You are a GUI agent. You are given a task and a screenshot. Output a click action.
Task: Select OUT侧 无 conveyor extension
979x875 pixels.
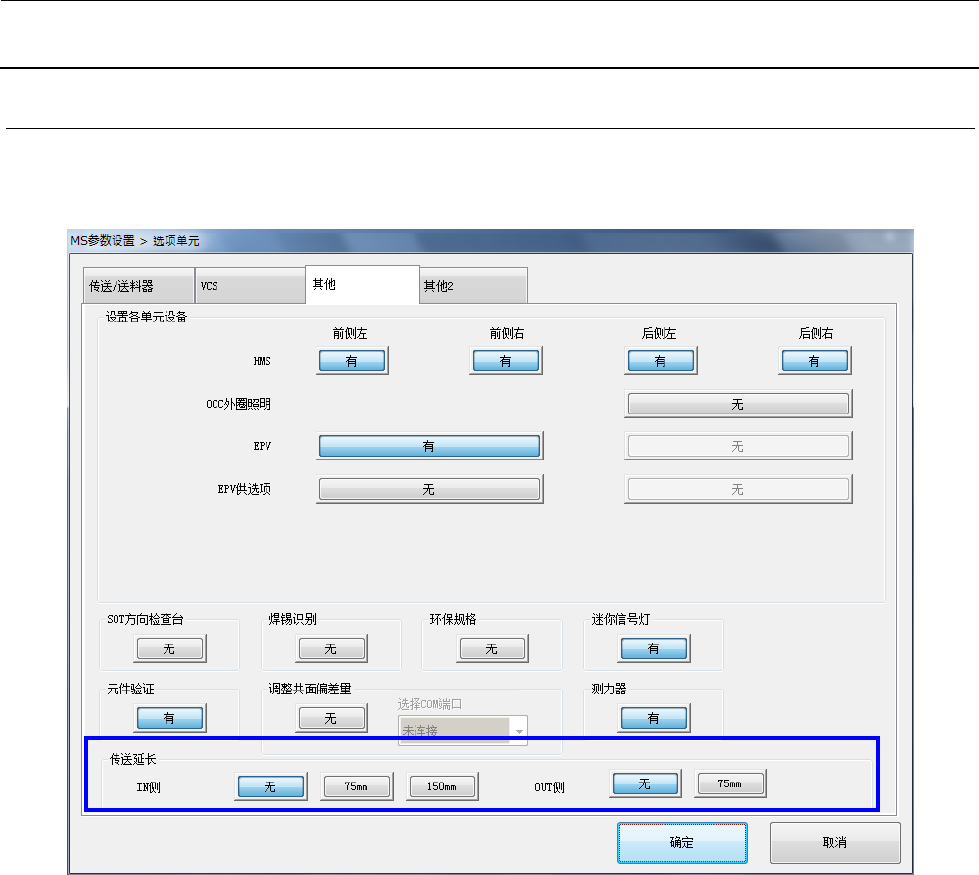(645, 783)
